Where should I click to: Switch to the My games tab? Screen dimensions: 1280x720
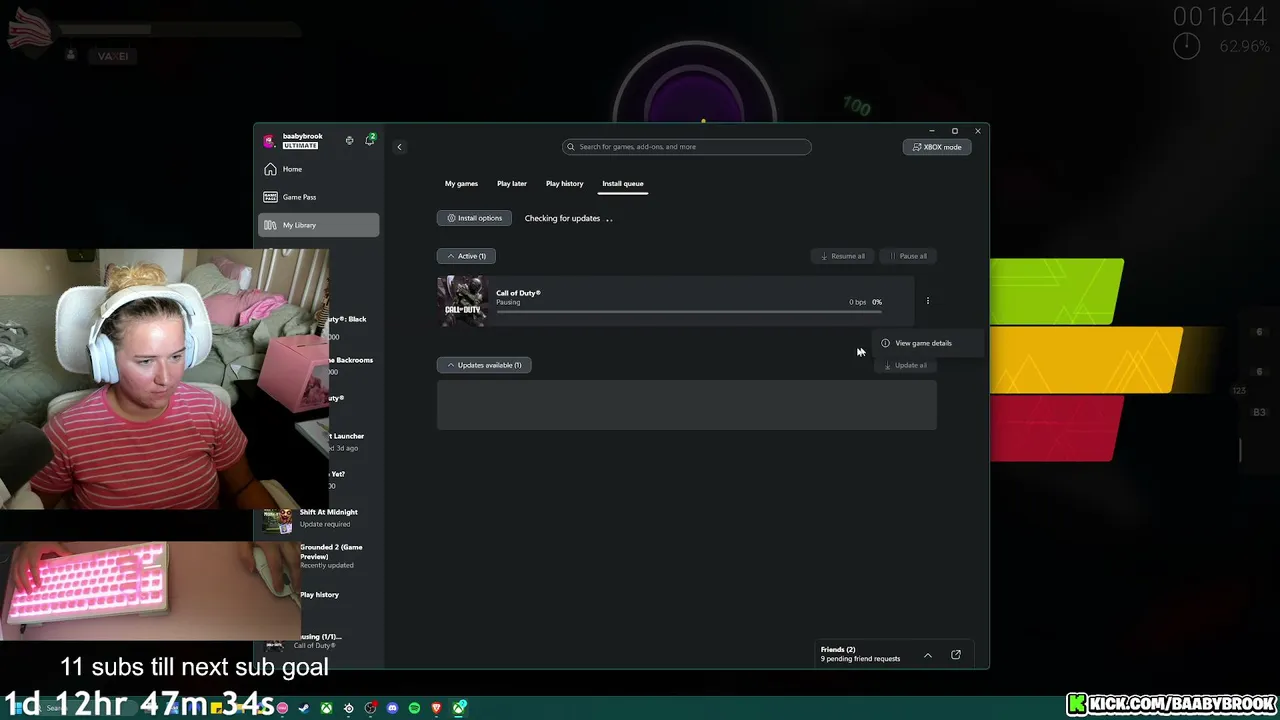click(461, 184)
